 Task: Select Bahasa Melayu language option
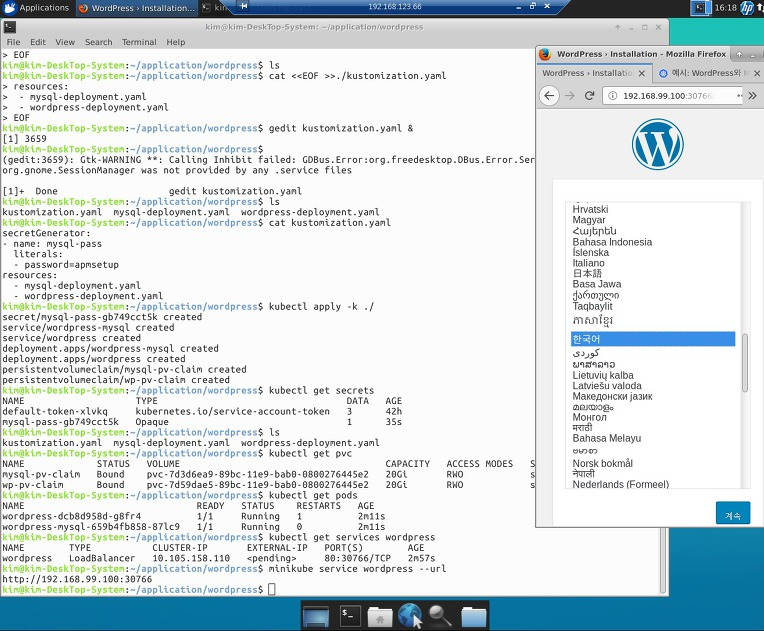pyautogui.click(x=607, y=438)
